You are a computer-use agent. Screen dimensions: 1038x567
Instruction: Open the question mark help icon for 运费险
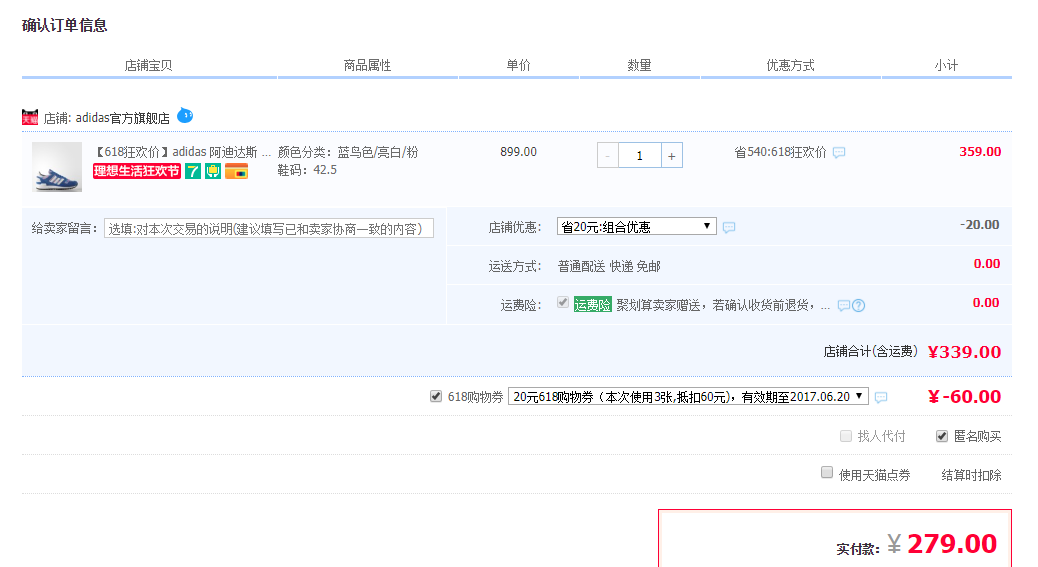(859, 306)
